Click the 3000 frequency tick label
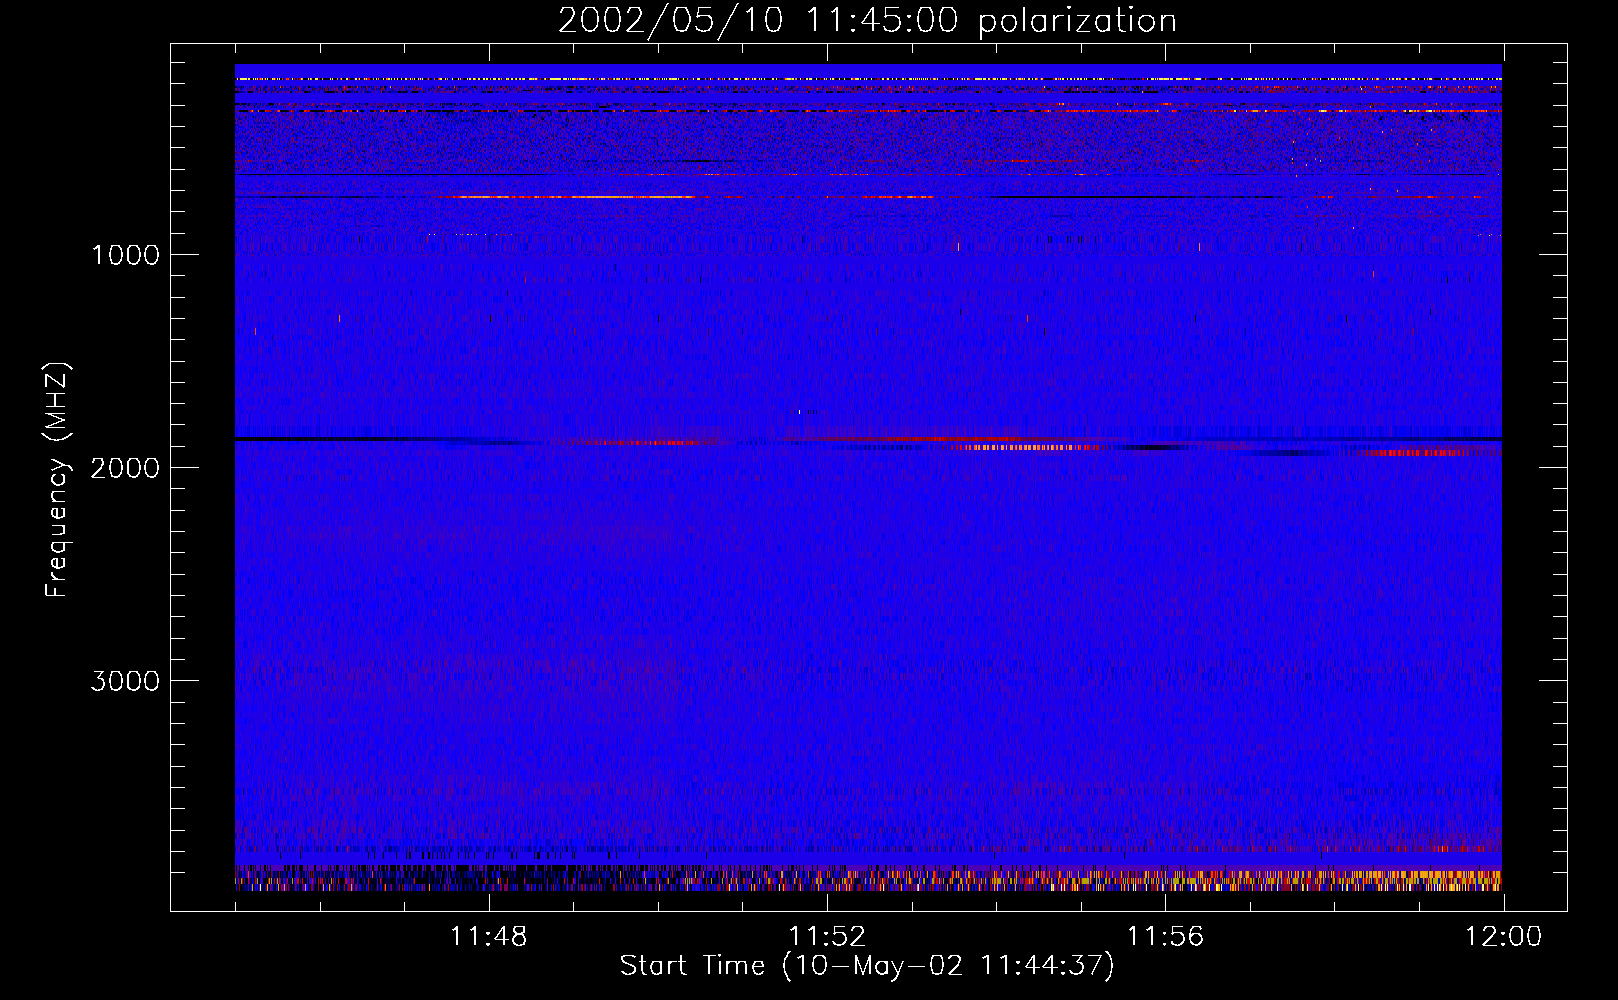 [x=125, y=681]
